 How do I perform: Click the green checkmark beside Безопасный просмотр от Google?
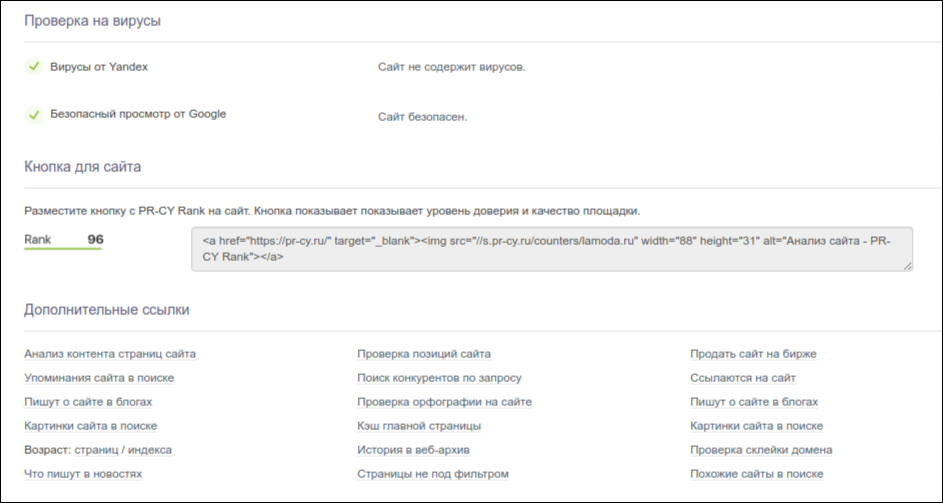tap(34, 115)
